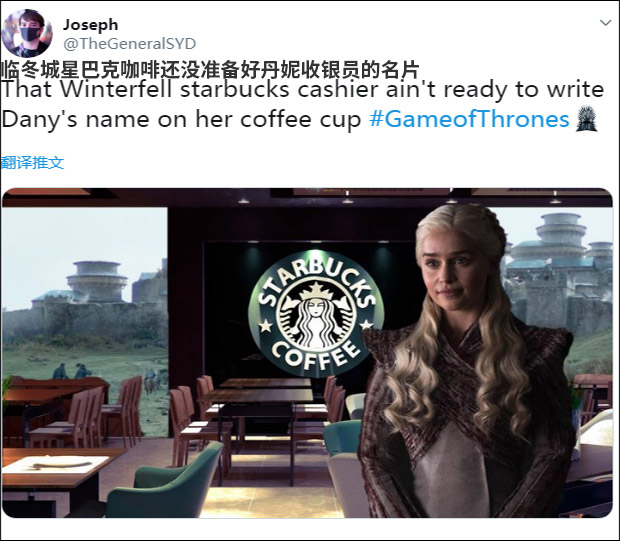Select the Chinese caption text line
The image size is (620, 541).
tap(210, 70)
